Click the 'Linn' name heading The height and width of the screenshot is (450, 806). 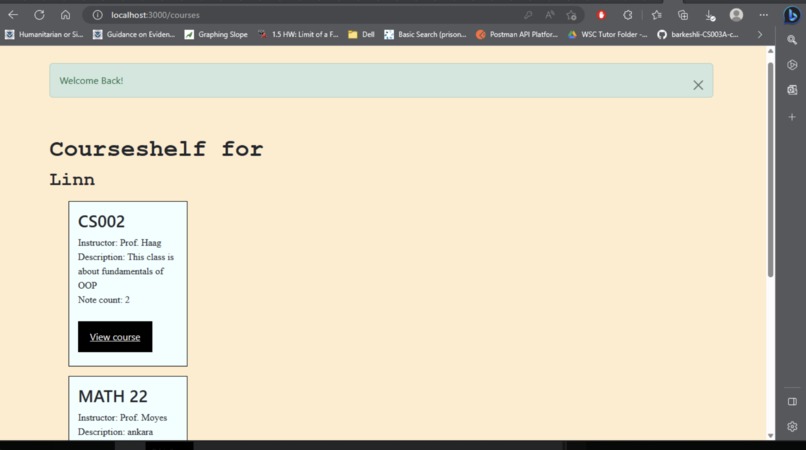point(72,179)
